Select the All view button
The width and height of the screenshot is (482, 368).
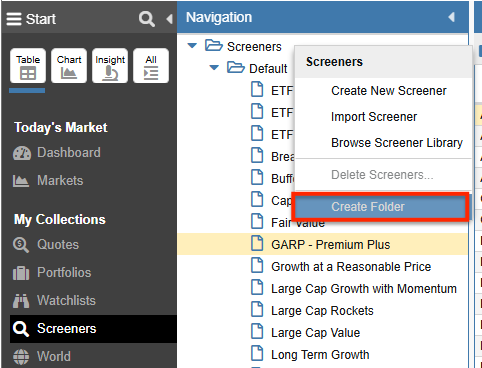tap(151, 66)
